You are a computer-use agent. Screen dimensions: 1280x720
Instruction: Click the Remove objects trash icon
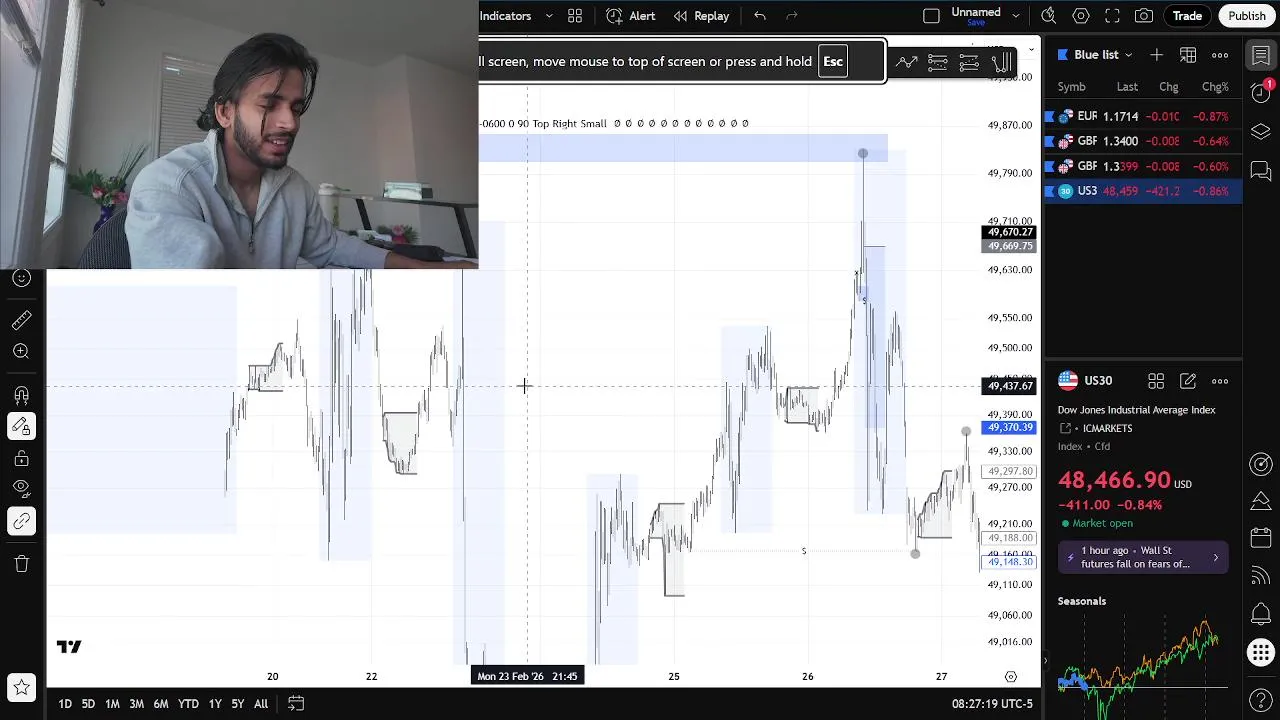pos(21,564)
